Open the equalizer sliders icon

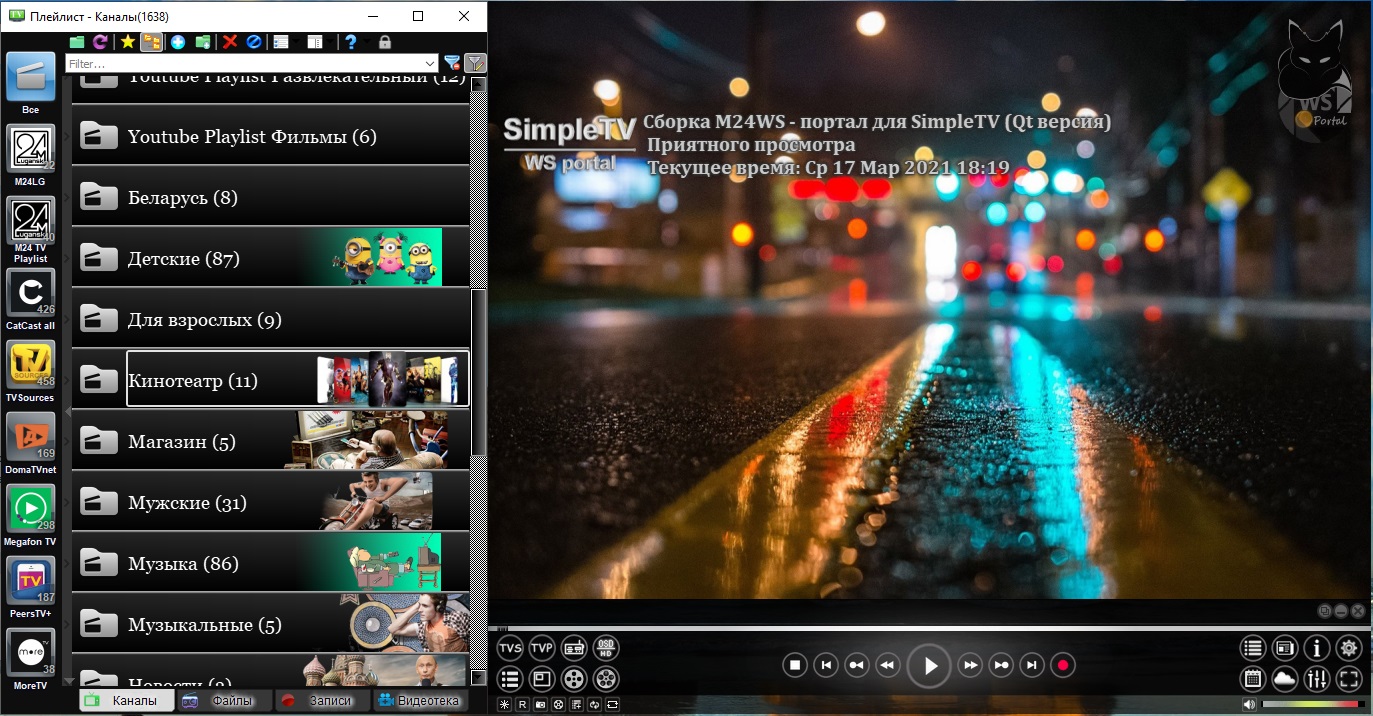pyautogui.click(x=1317, y=680)
